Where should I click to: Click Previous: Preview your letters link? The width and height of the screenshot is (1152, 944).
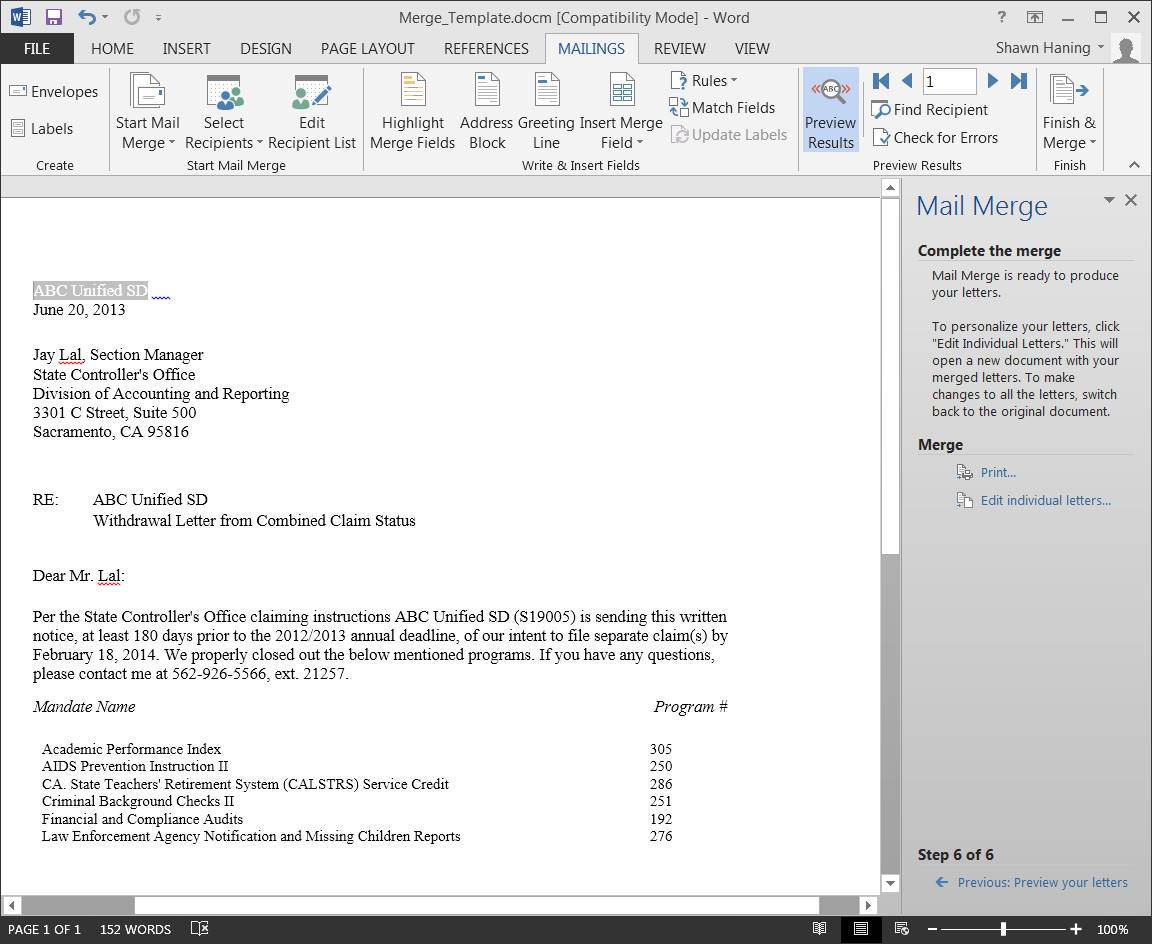click(1043, 882)
